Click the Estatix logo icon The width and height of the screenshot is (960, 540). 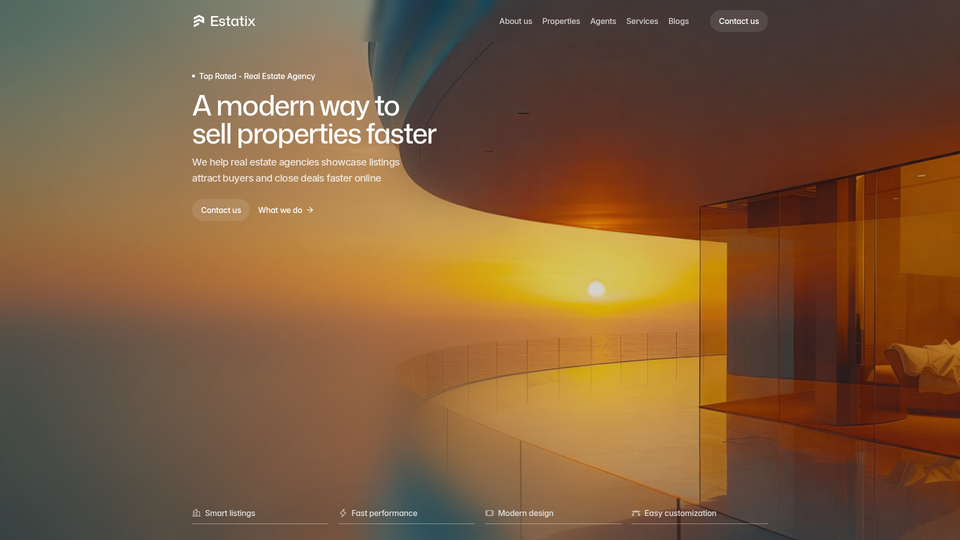(x=198, y=21)
